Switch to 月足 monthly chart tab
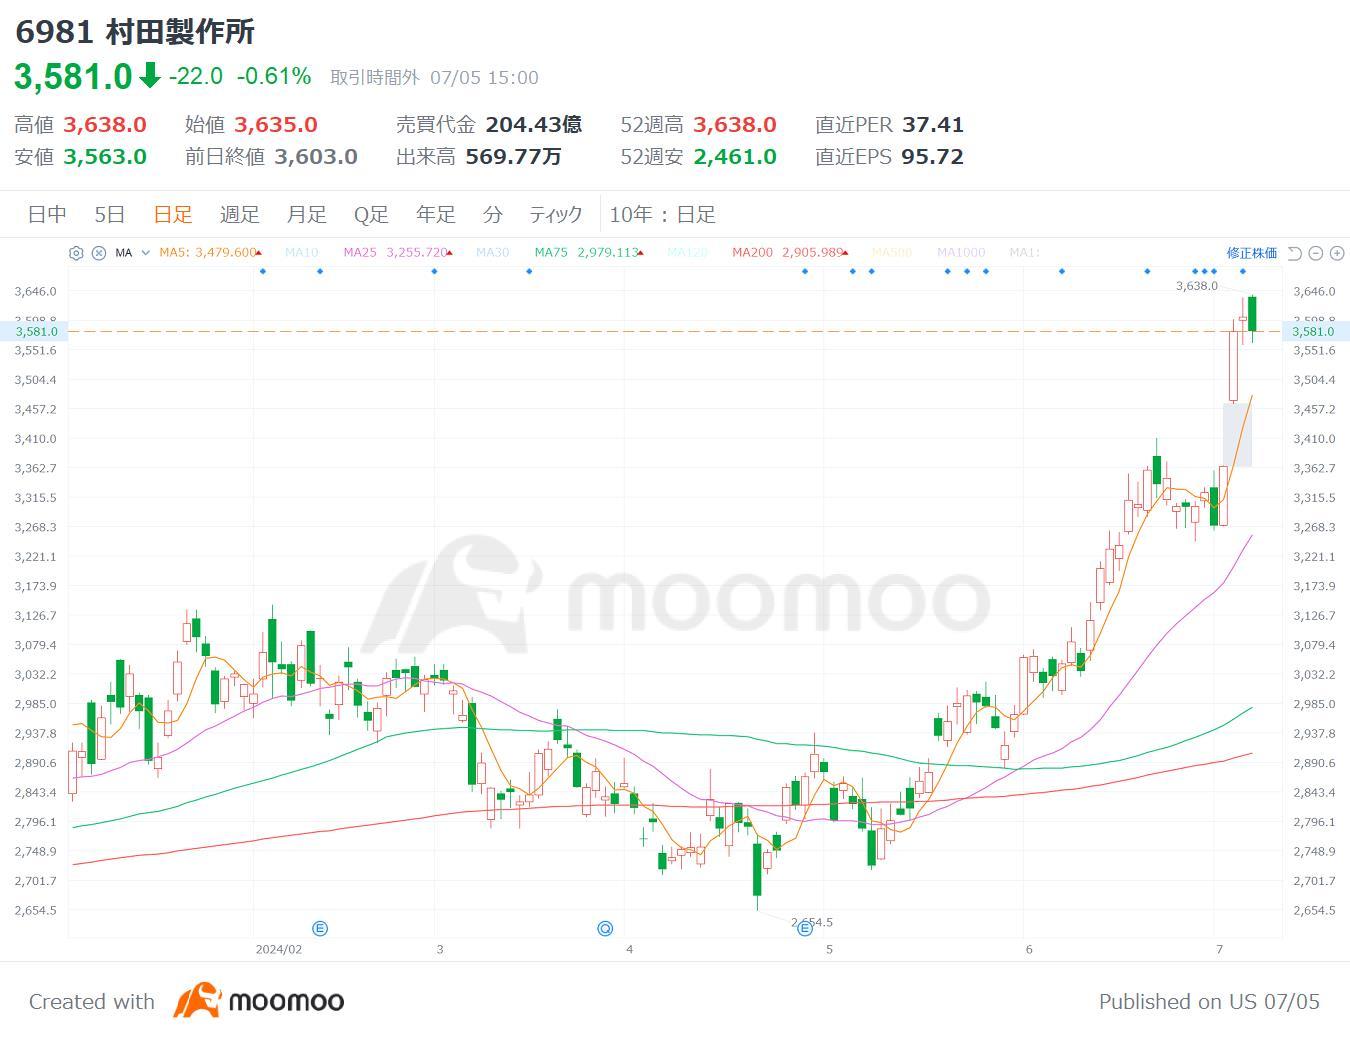 pyautogui.click(x=307, y=214)
